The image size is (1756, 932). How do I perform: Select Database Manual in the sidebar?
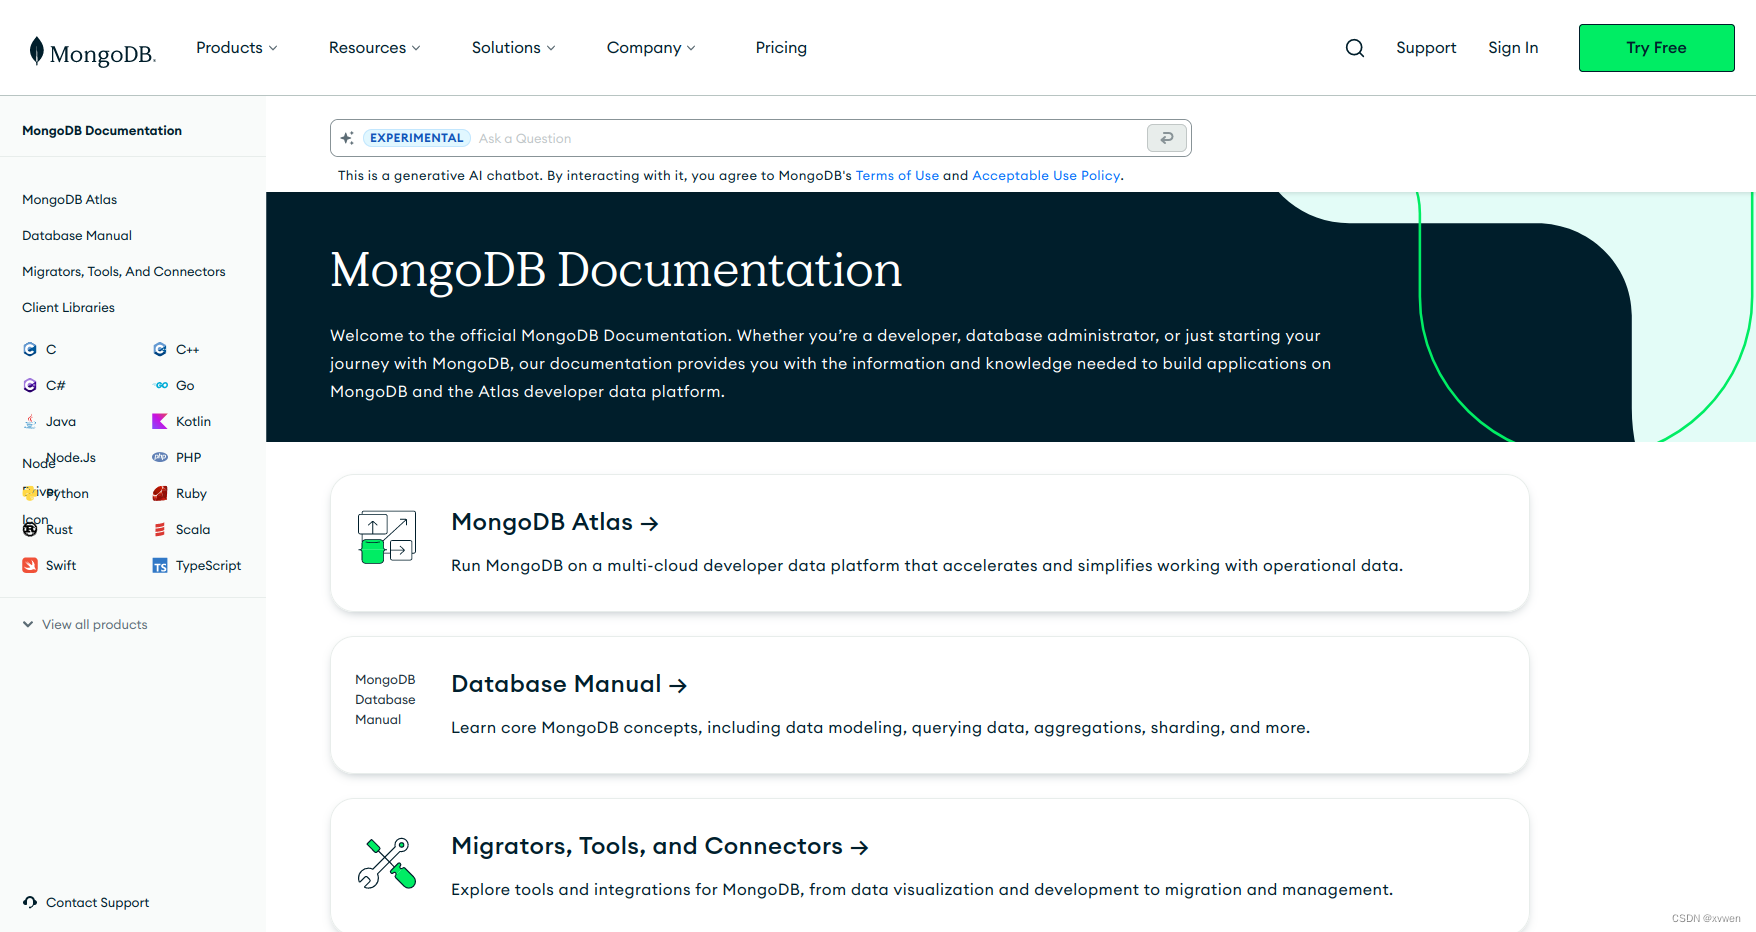(77, 235)
